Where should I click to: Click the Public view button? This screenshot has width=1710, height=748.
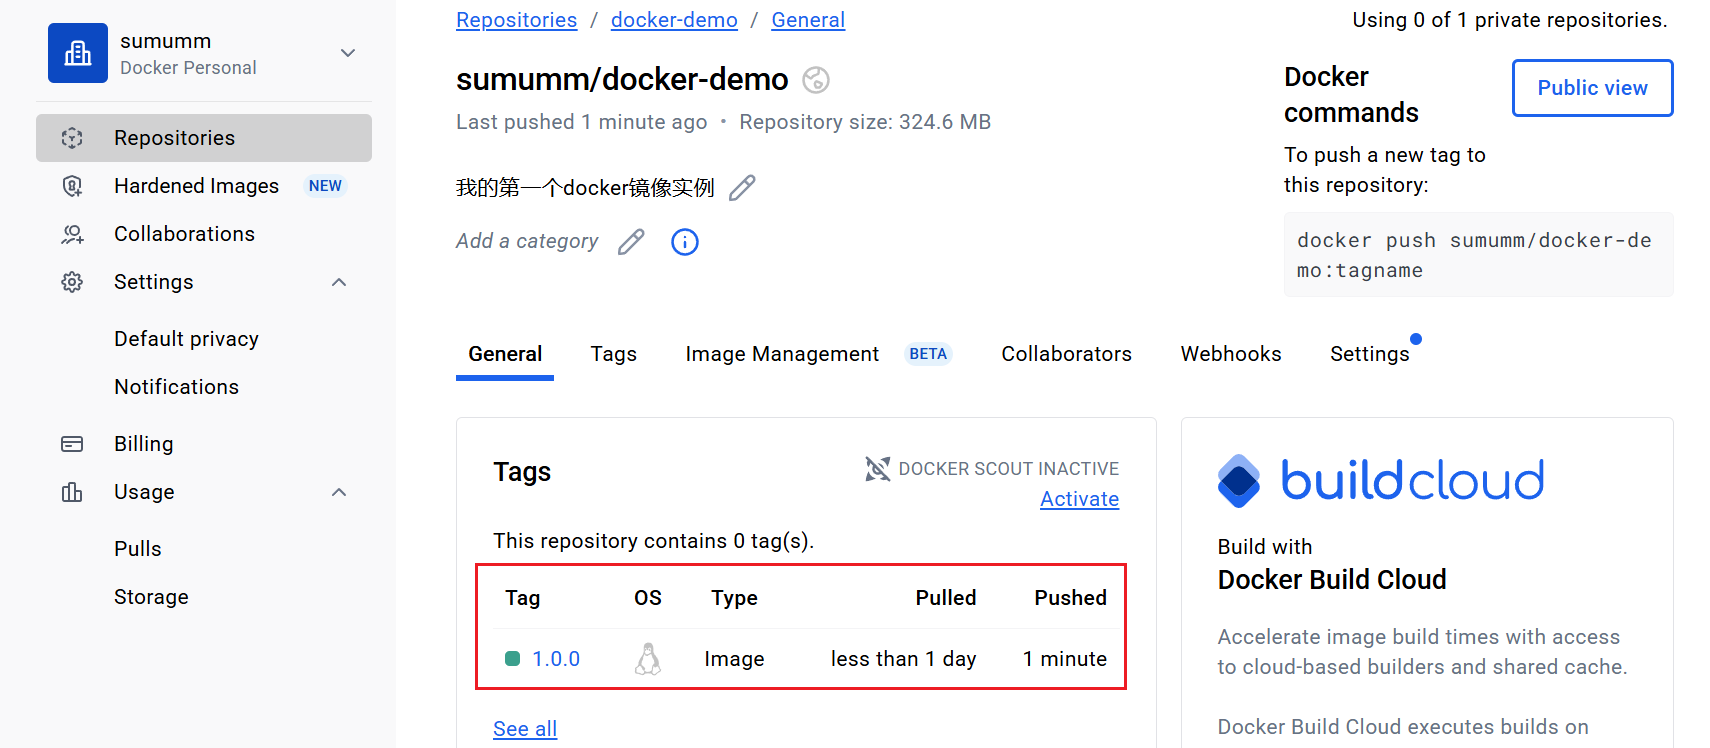(x=1592, y=88)
